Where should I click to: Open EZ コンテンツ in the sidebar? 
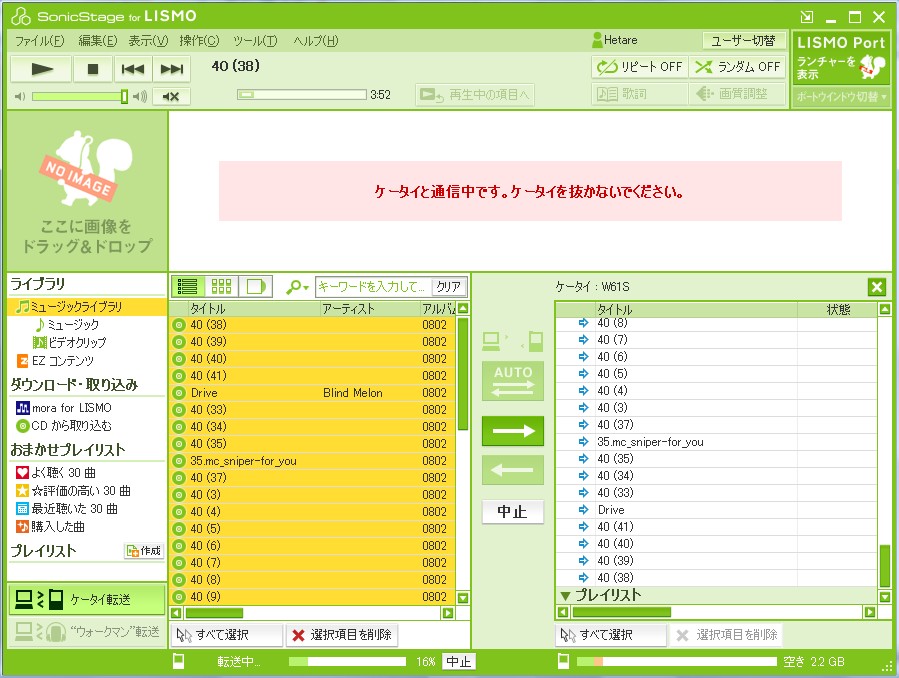click(x=55, y=360)
